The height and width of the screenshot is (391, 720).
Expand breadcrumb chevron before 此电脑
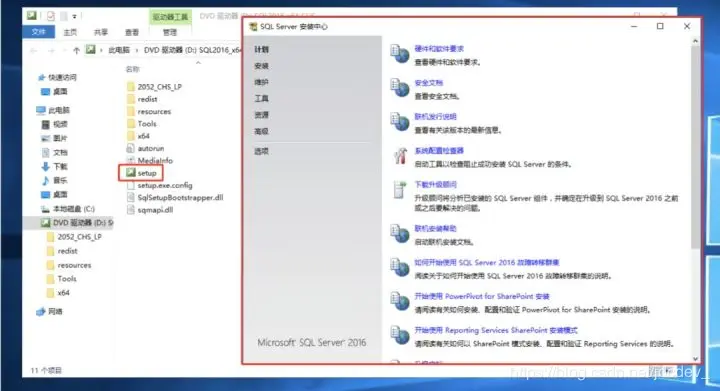click(101, 50)
